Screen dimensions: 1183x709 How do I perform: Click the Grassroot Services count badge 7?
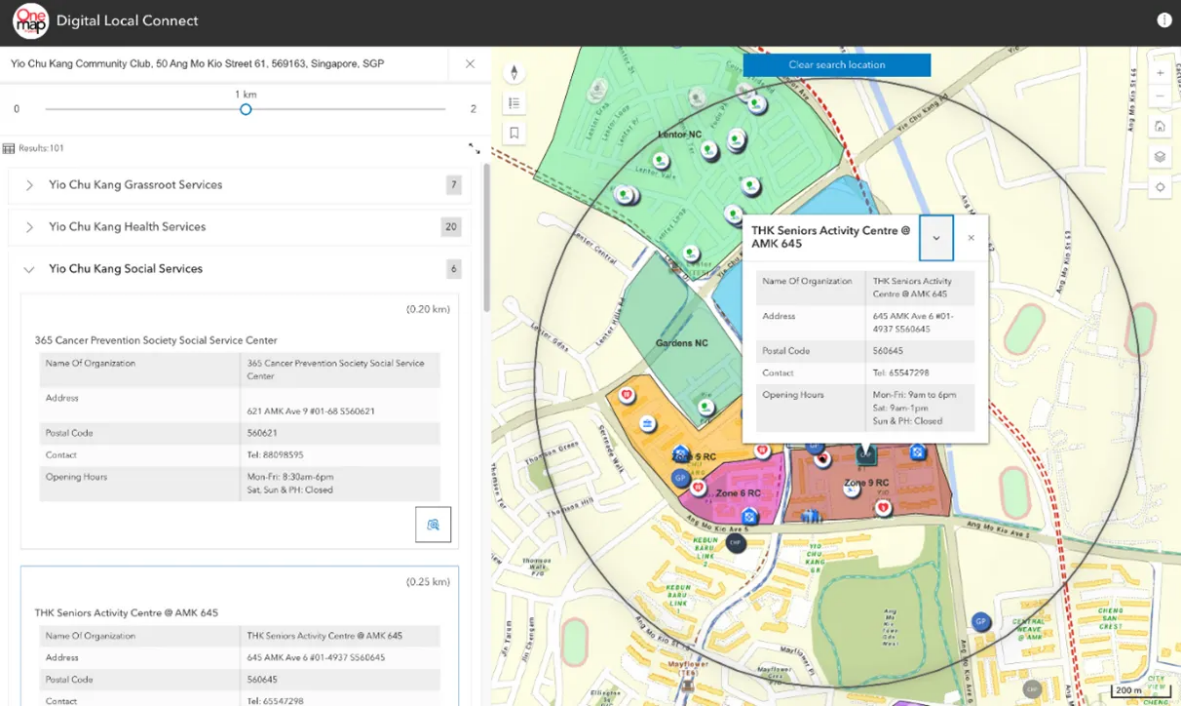(453, 185)
